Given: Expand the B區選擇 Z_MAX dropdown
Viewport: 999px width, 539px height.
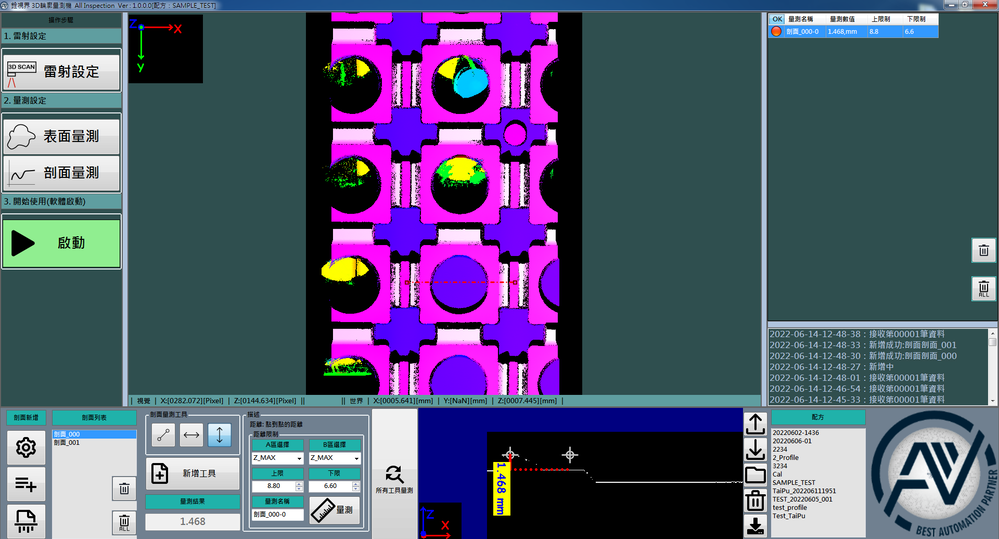Looking at the screenshot, I should (355, 458).
